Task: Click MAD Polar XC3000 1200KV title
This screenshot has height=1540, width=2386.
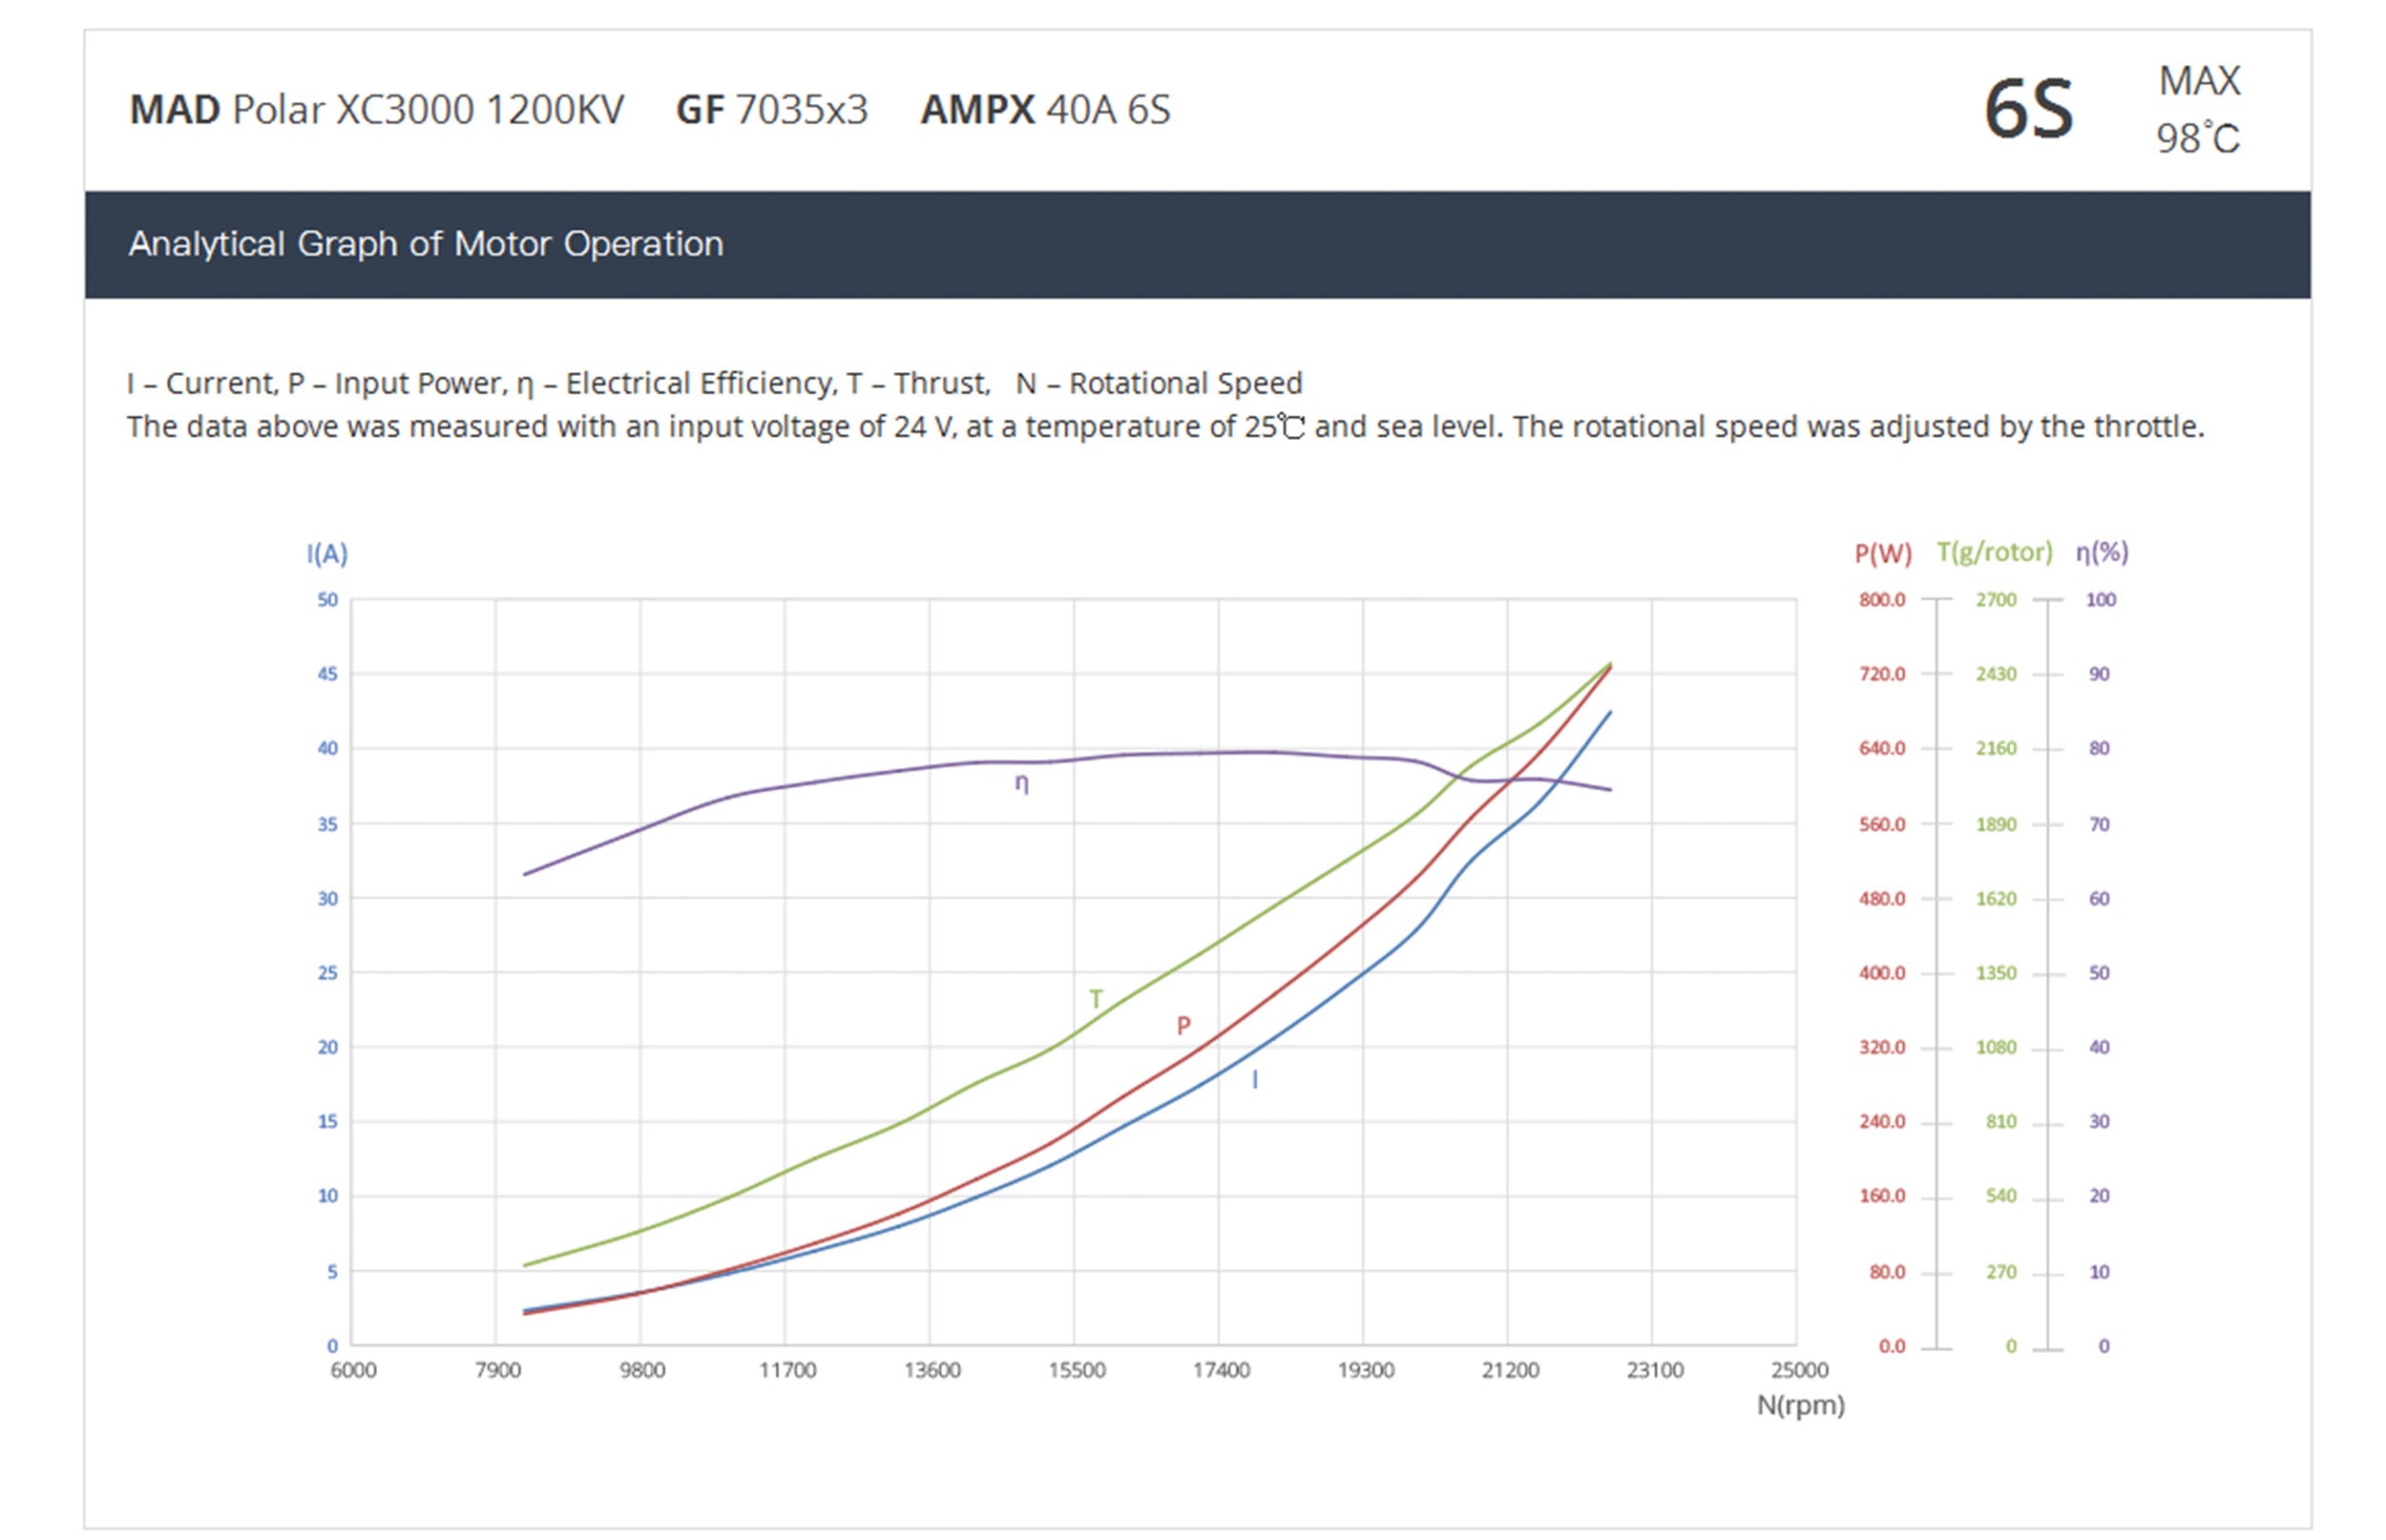Action: 376,110
